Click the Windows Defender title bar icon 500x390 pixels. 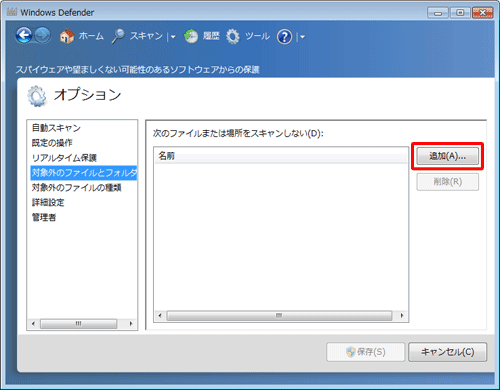[12, 12]
